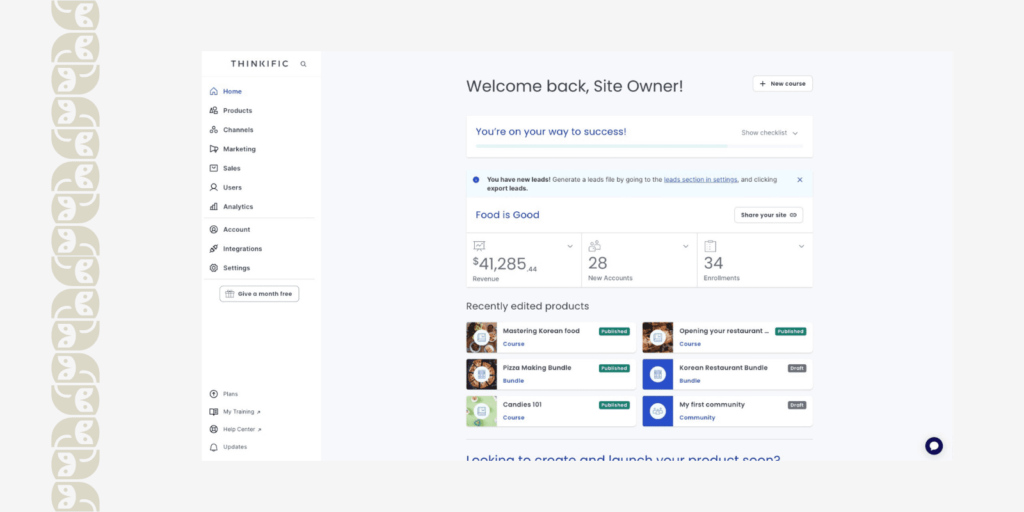Image resolution: width=1024 pixels, height=512 pixels.
Task: Click the Plans icon in sidebar
Action: coord(214,394)
